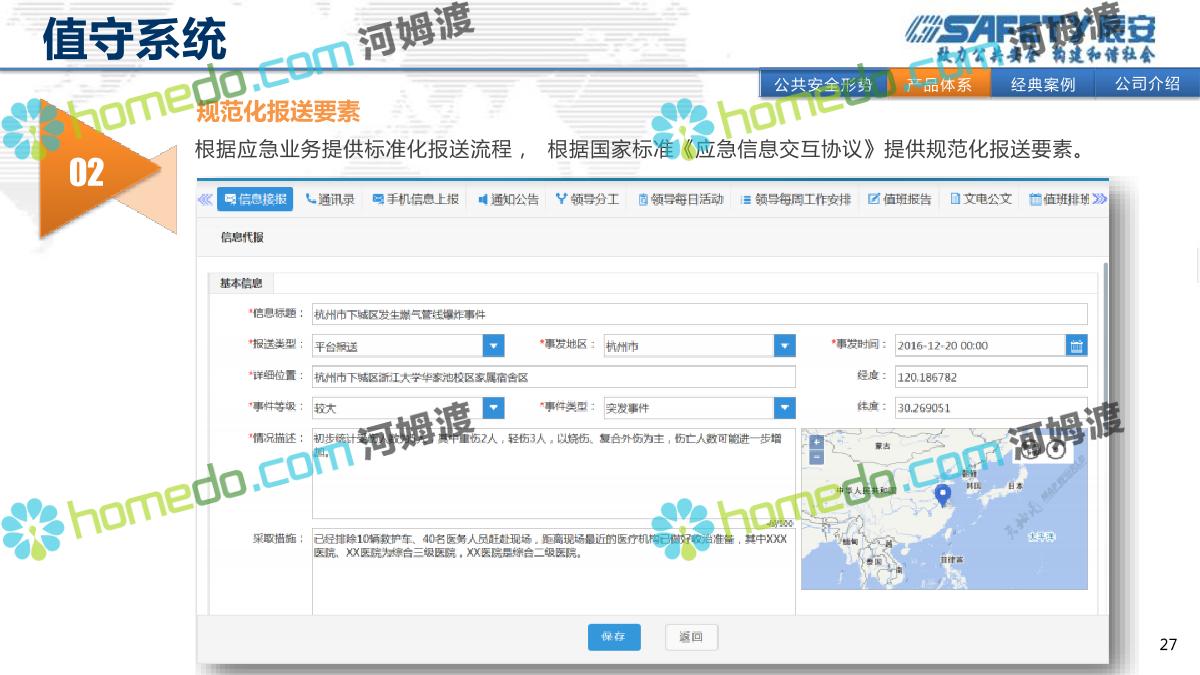Expand the 事发地区 dropdown
The height and width of the screenshot is (675, 1200).
pyautogui.click(x=785, y=346)
